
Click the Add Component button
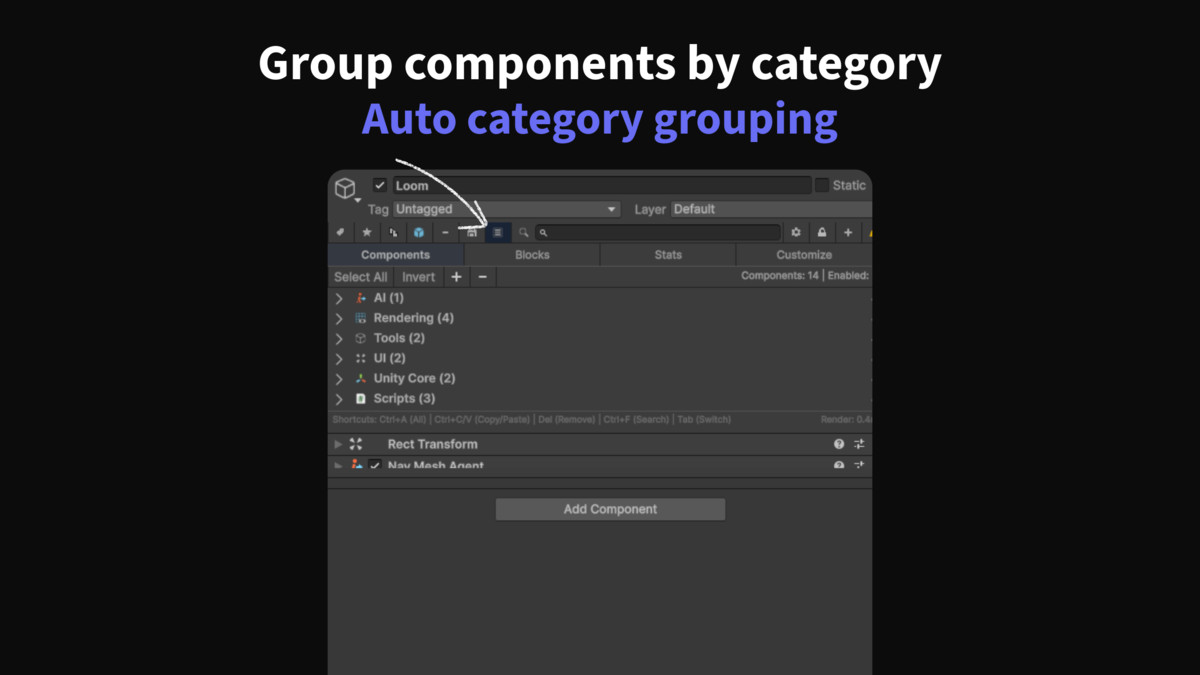[610, 509]
